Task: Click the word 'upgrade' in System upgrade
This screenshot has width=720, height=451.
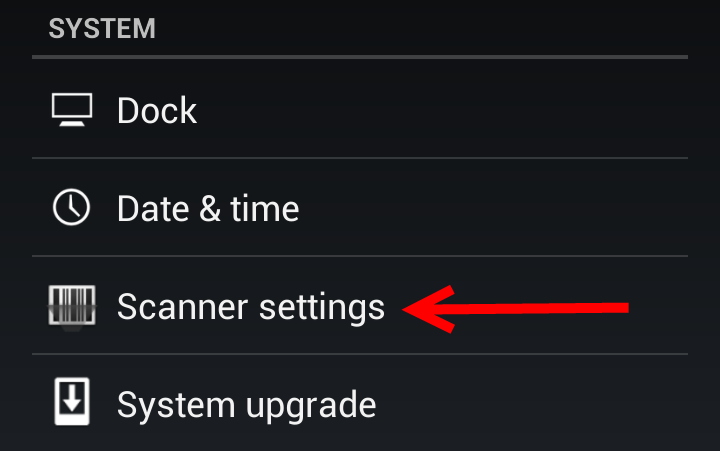Action: pos(311,406)
